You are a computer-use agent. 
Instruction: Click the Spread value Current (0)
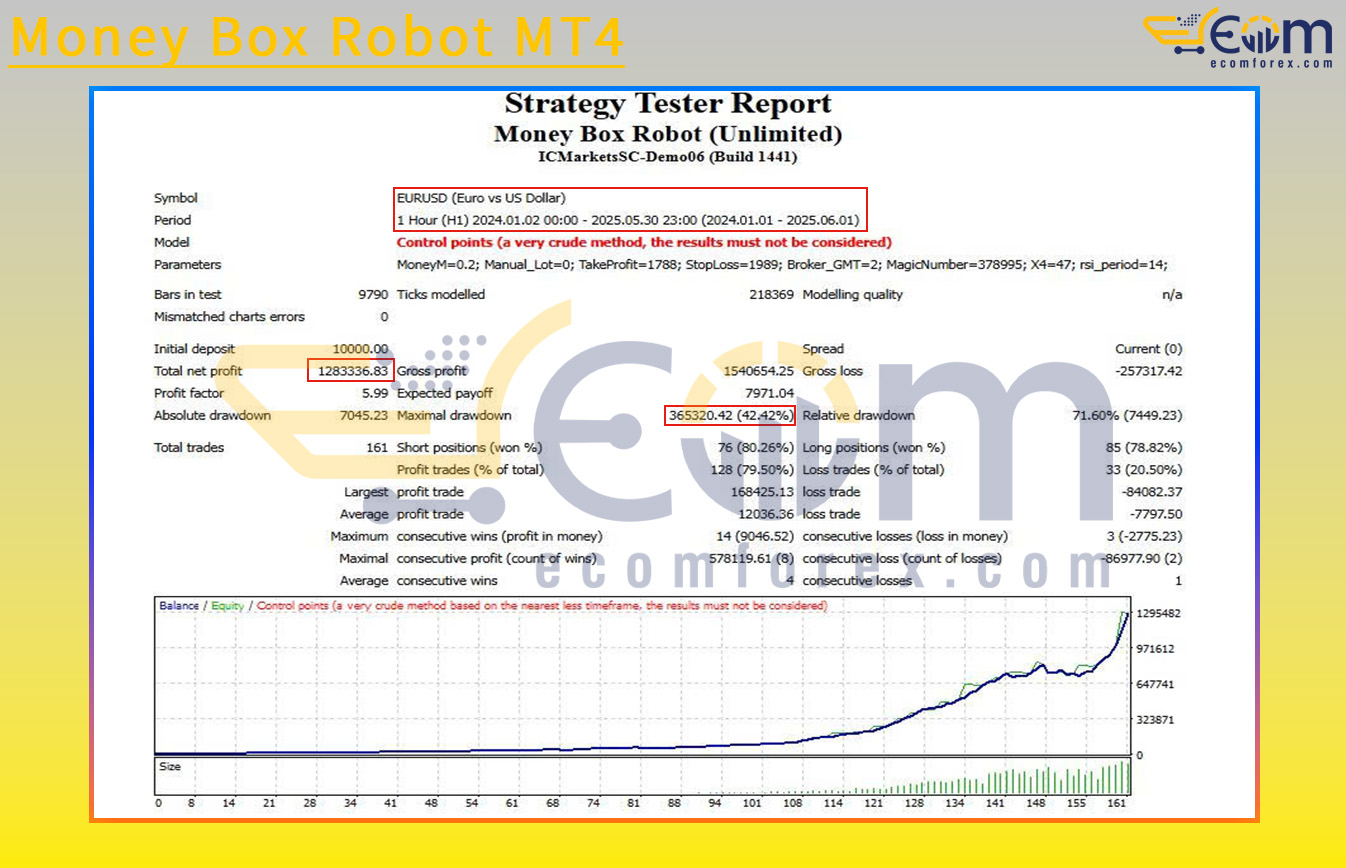pyautogui.click(x=1149, y=349)
